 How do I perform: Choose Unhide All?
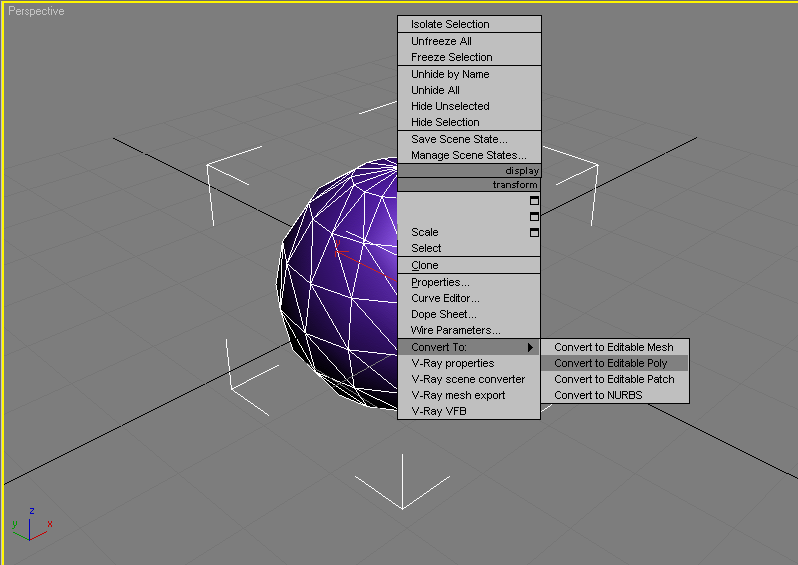pyautogui.click(x=469, y=90)
